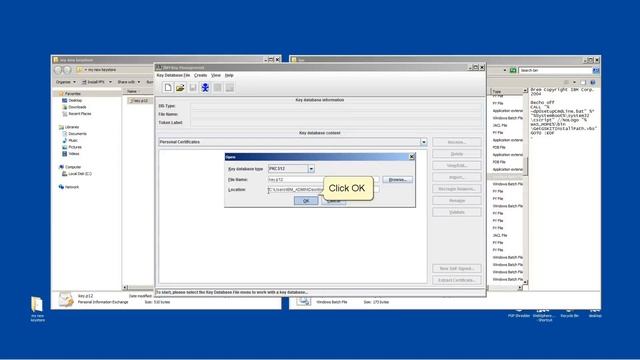Click the Delete button in Key Management
640x360 pixels.
click(457, 154)
